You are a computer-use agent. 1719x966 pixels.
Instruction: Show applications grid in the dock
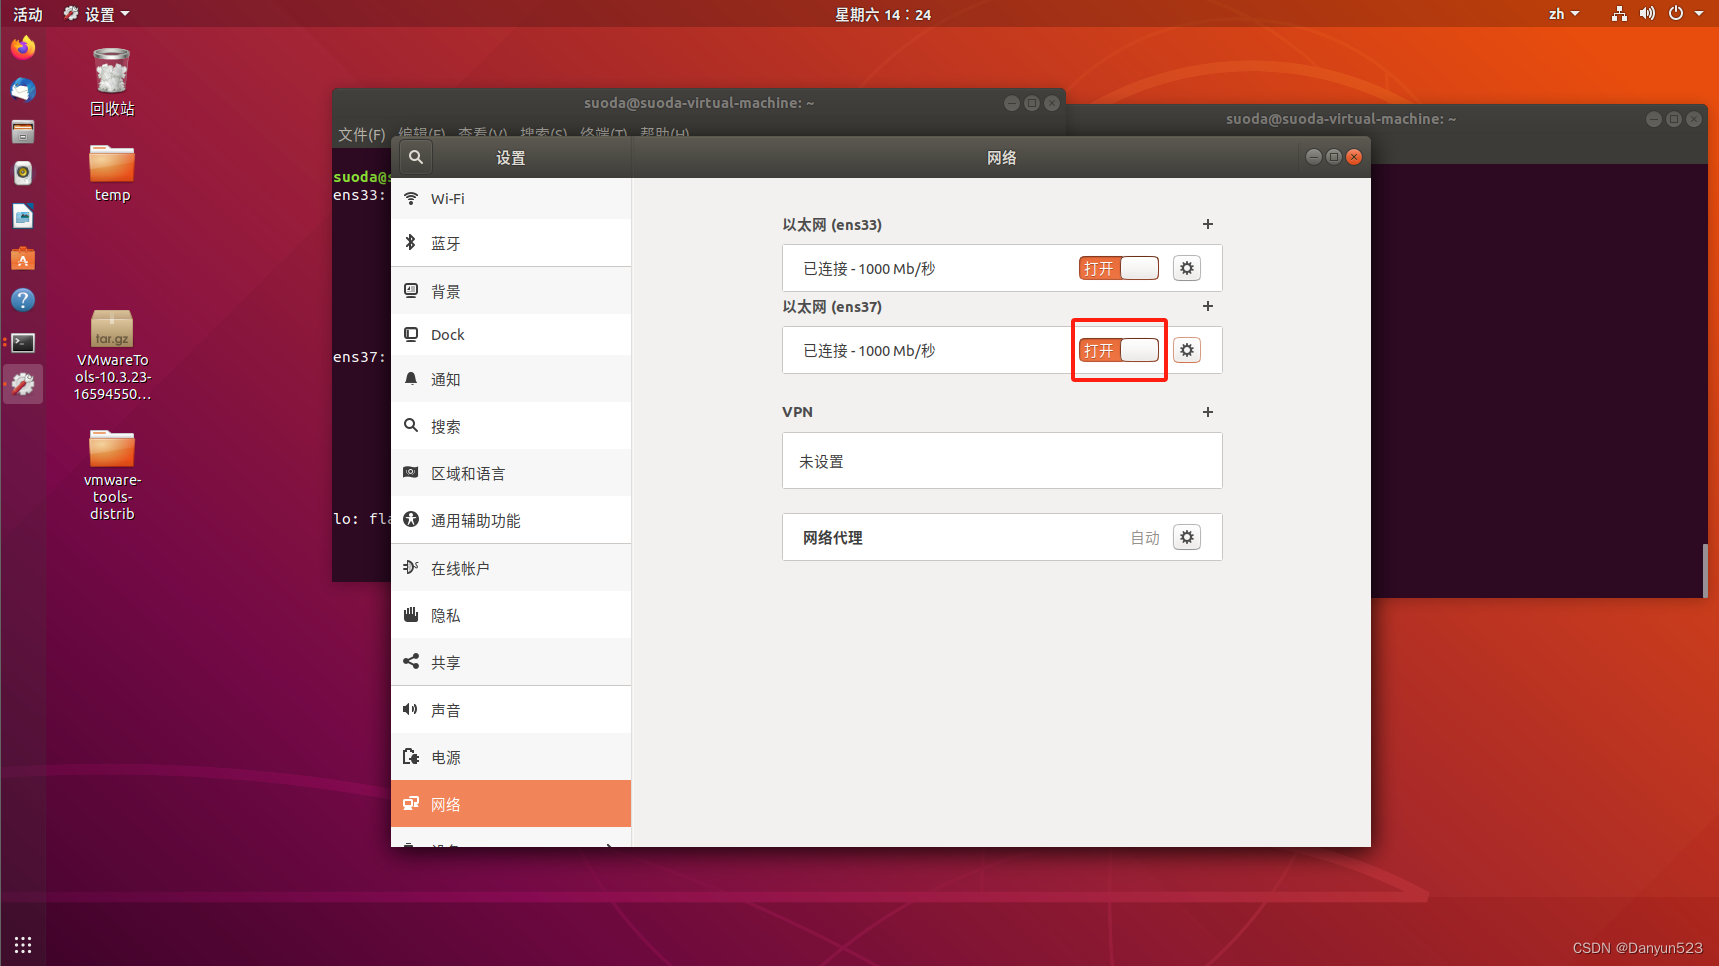pos(23,944)
